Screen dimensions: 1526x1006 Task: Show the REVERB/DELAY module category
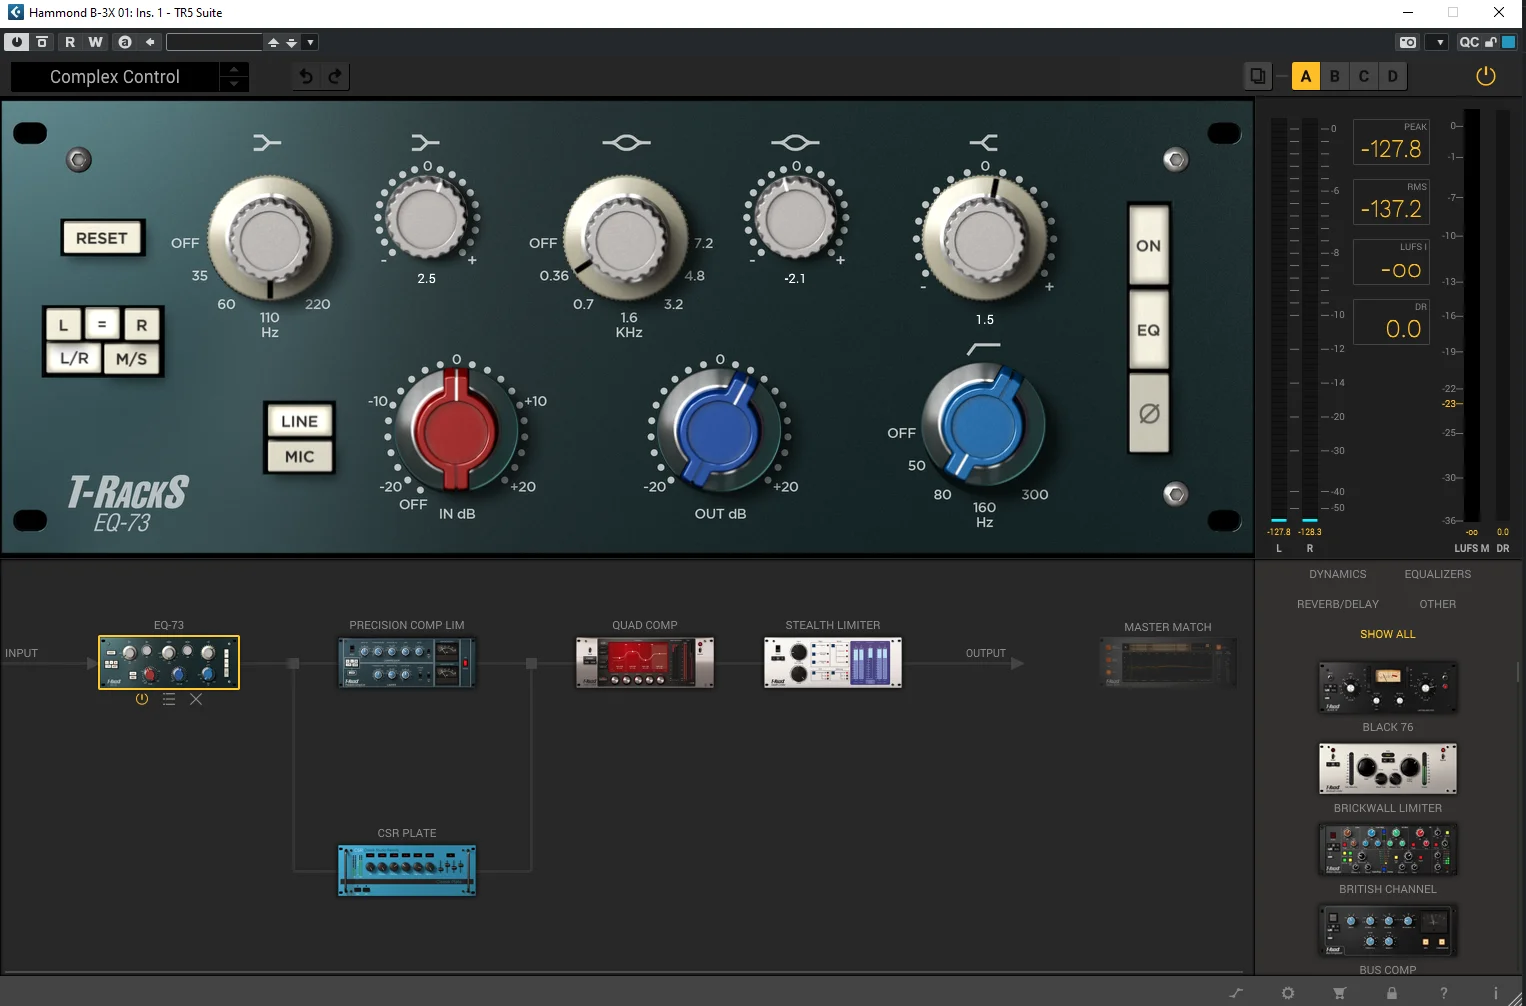click(x=1338, y=604)
